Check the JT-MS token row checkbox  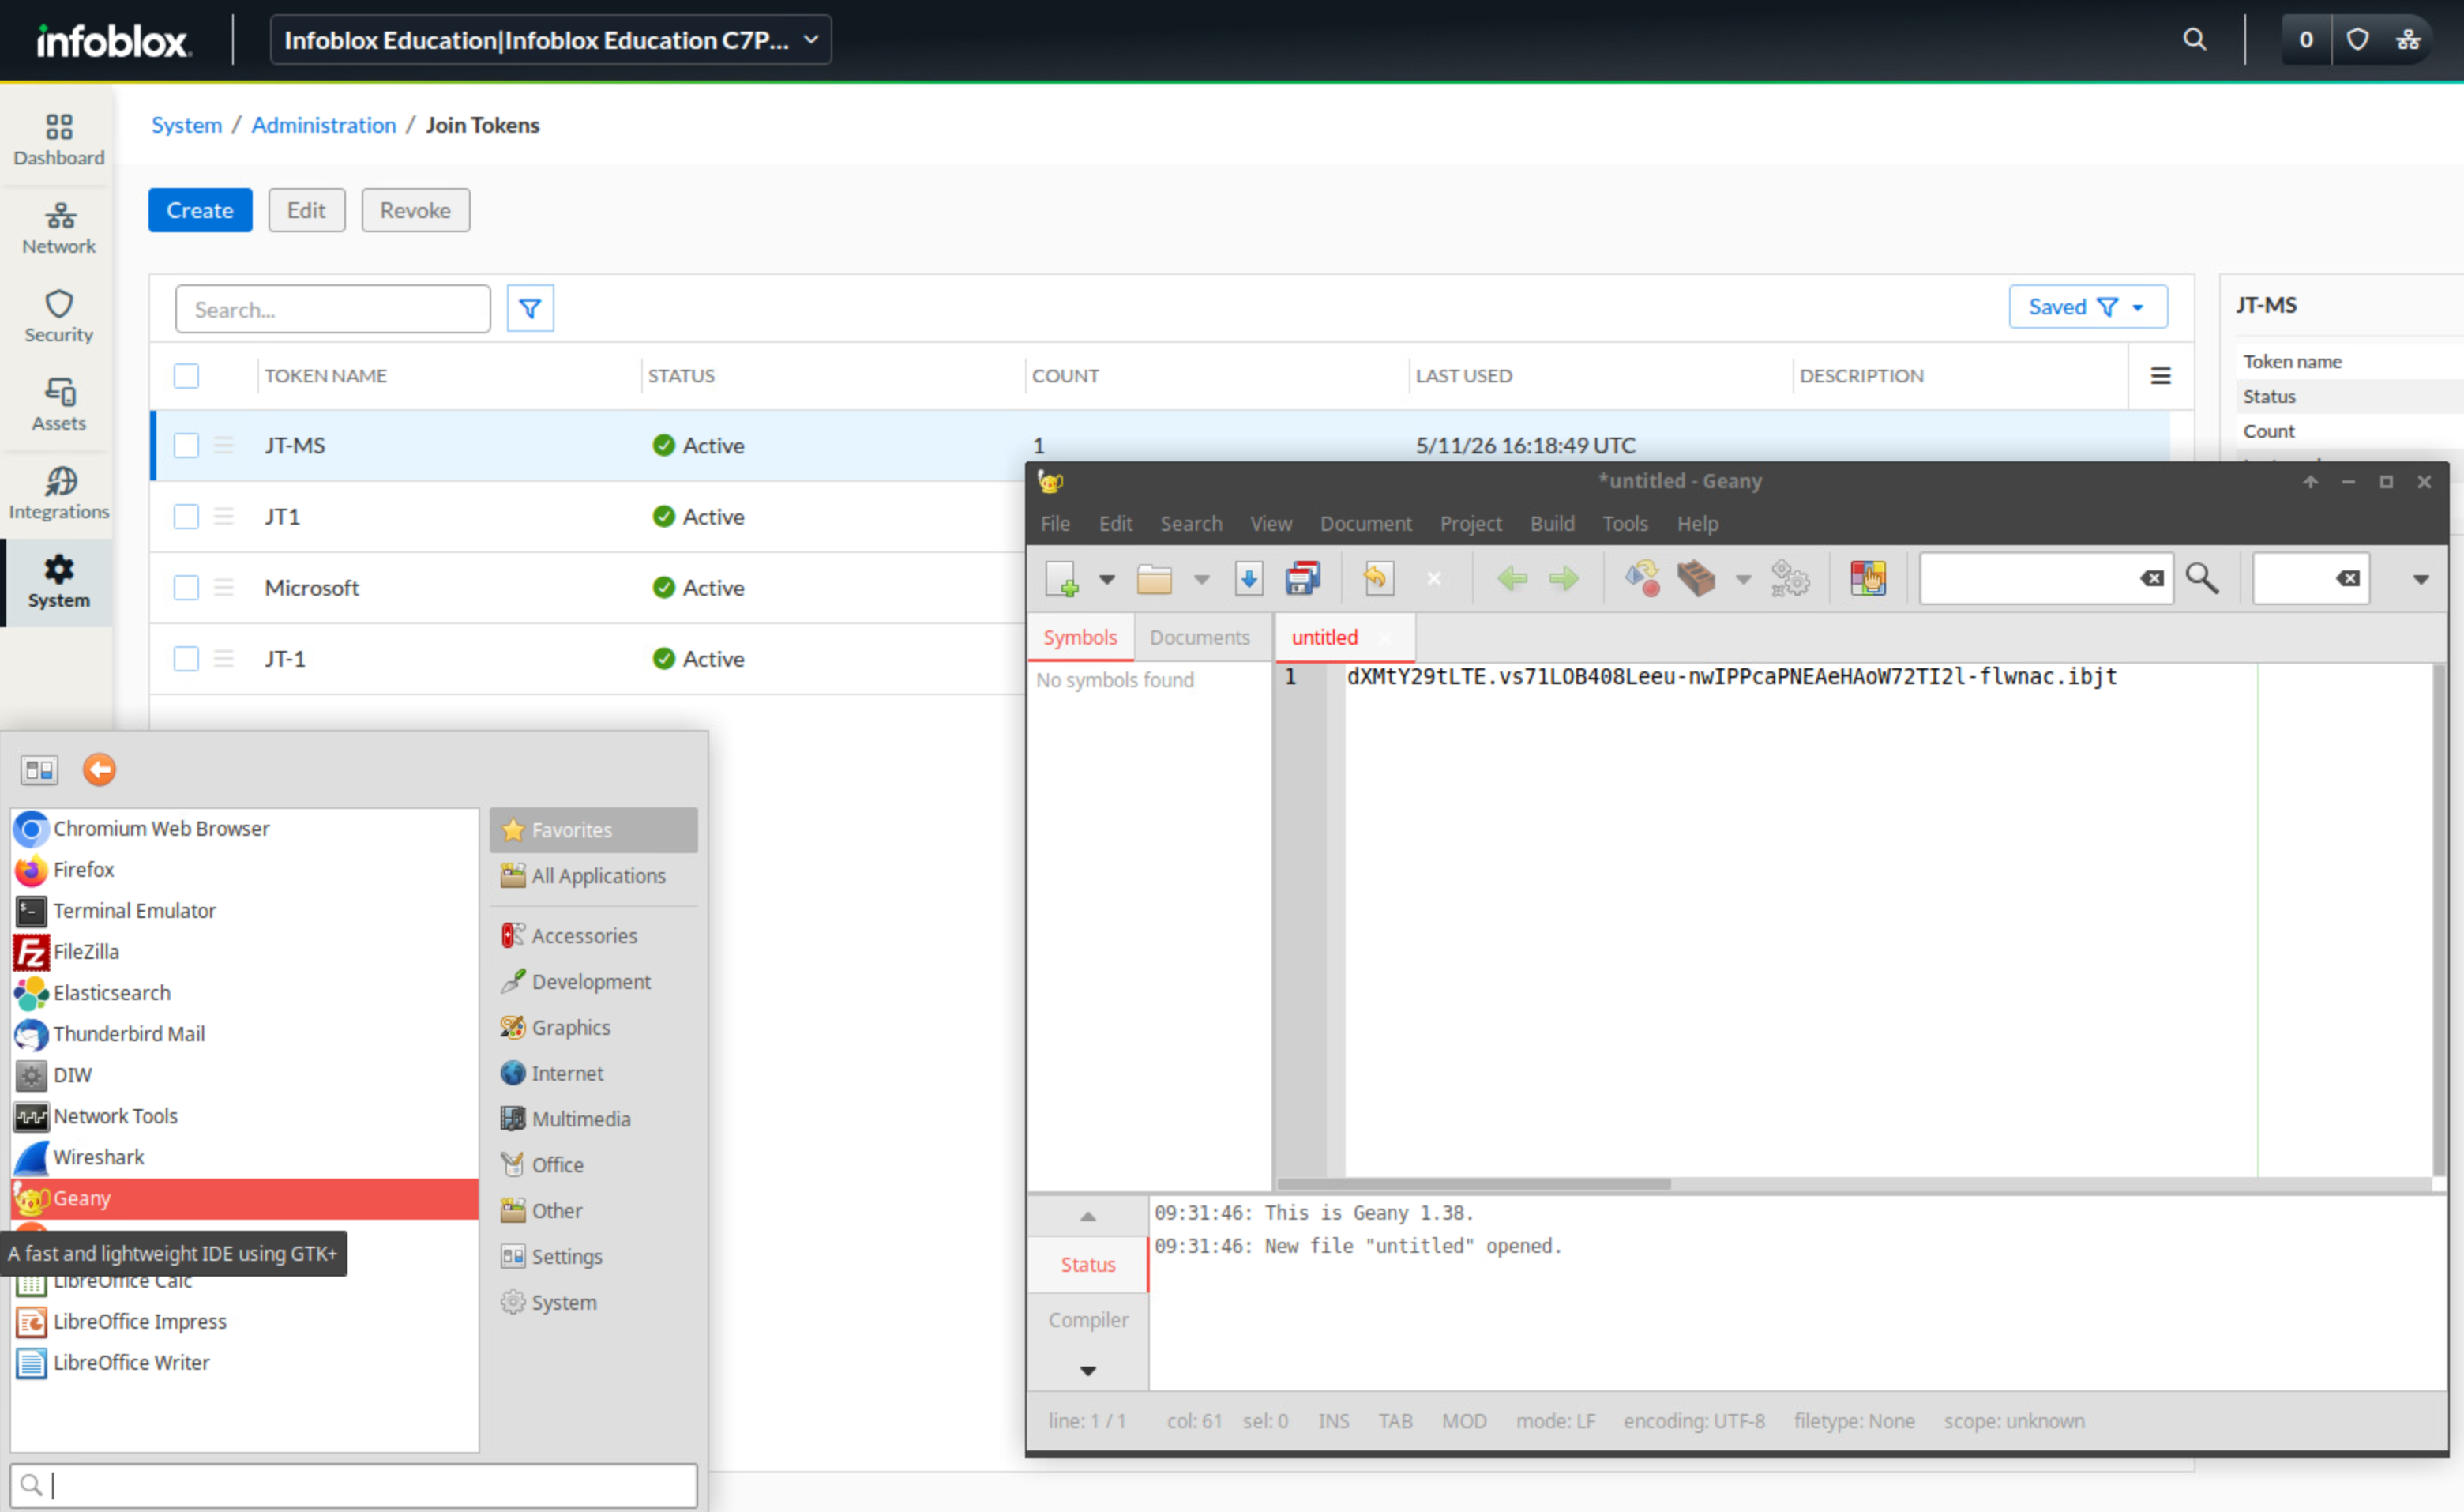(x=186, y=445)
